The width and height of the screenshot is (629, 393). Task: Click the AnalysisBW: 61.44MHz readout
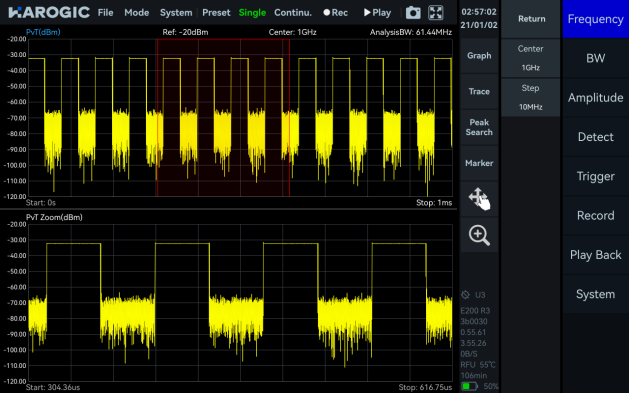point(411,32)
